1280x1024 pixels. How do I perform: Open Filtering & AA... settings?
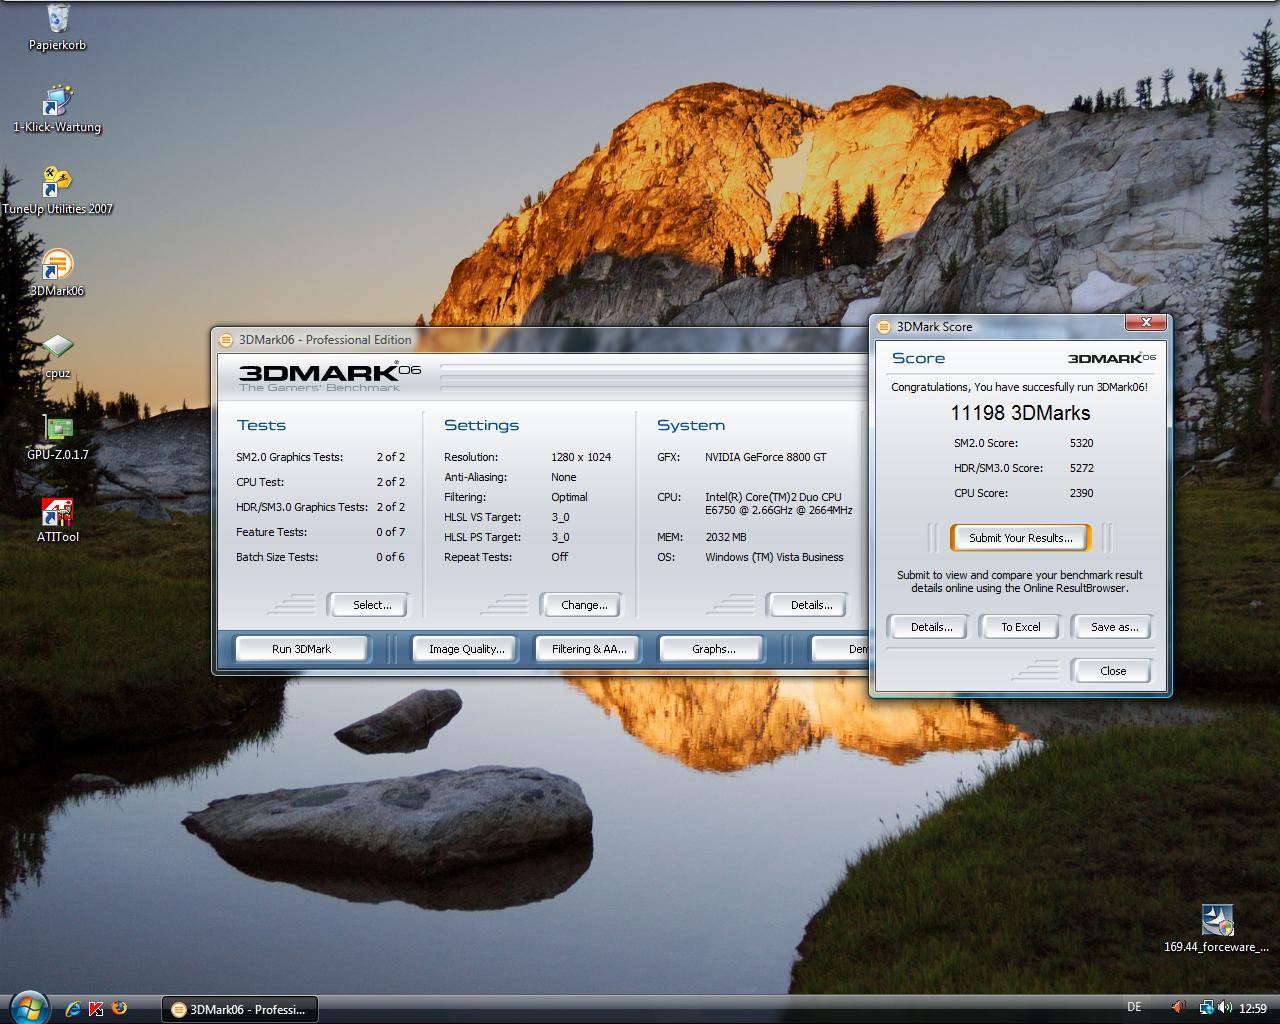click(589, 649)
